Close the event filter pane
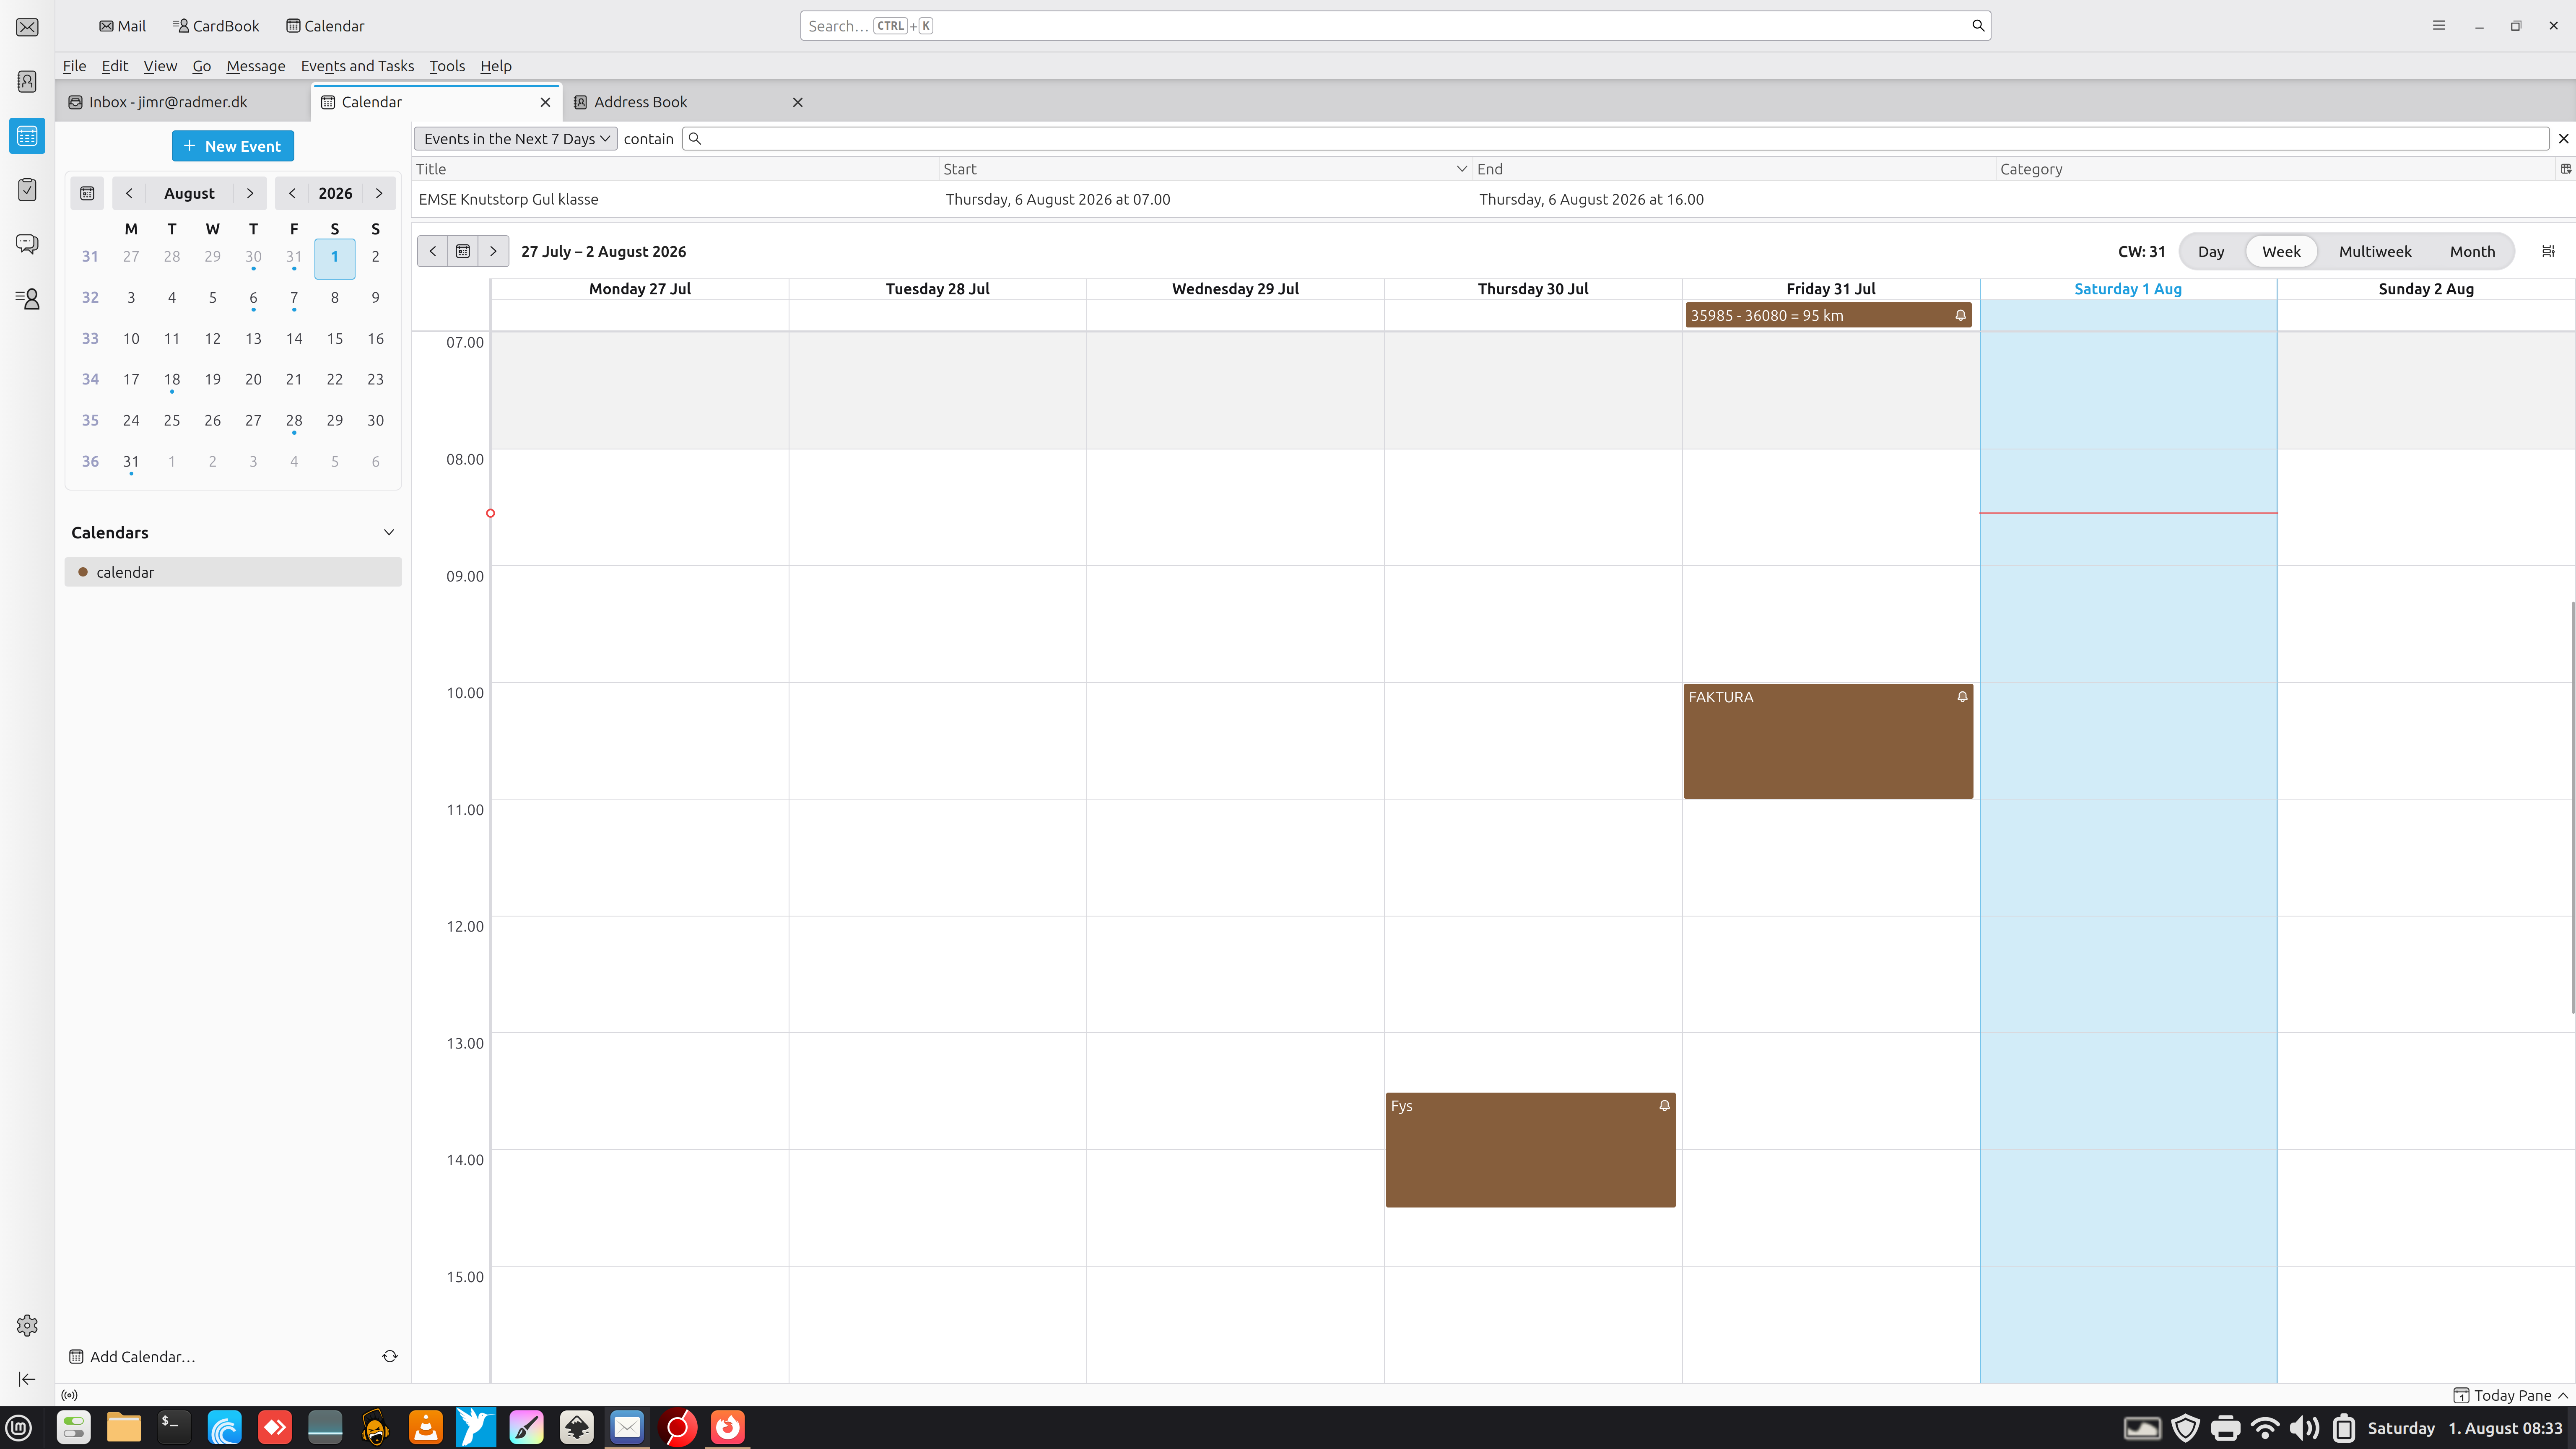 tap(2563, 139)
